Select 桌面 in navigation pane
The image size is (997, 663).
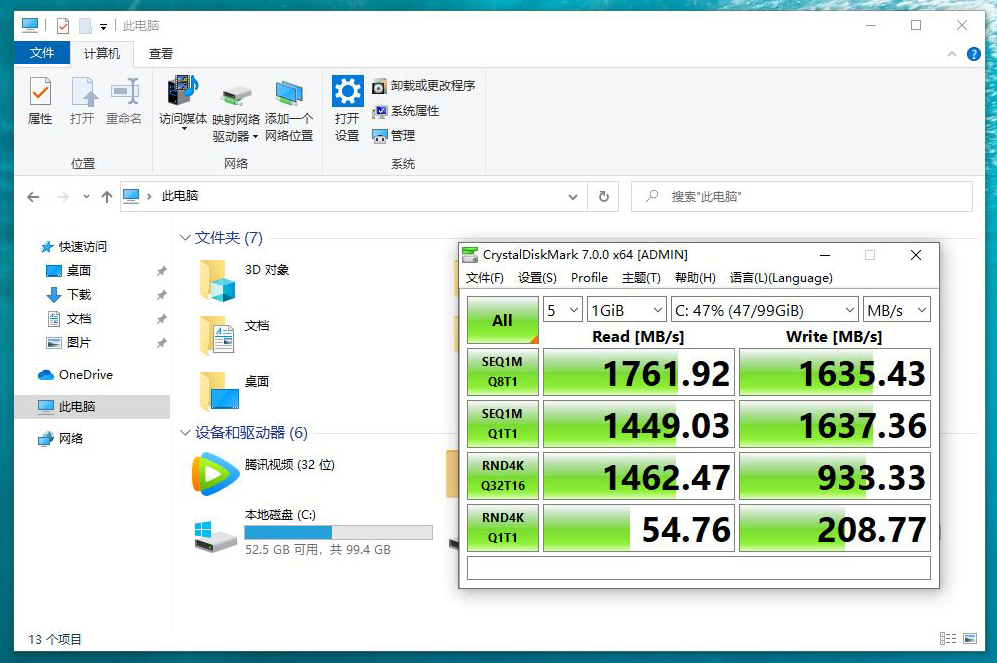tap(79, 271)
